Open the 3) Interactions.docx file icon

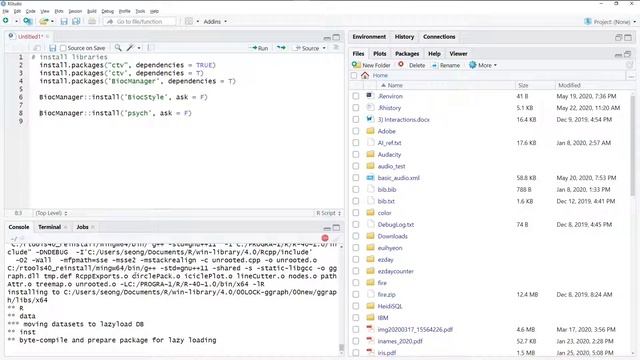pyautogui.click(x=370, y=119)
